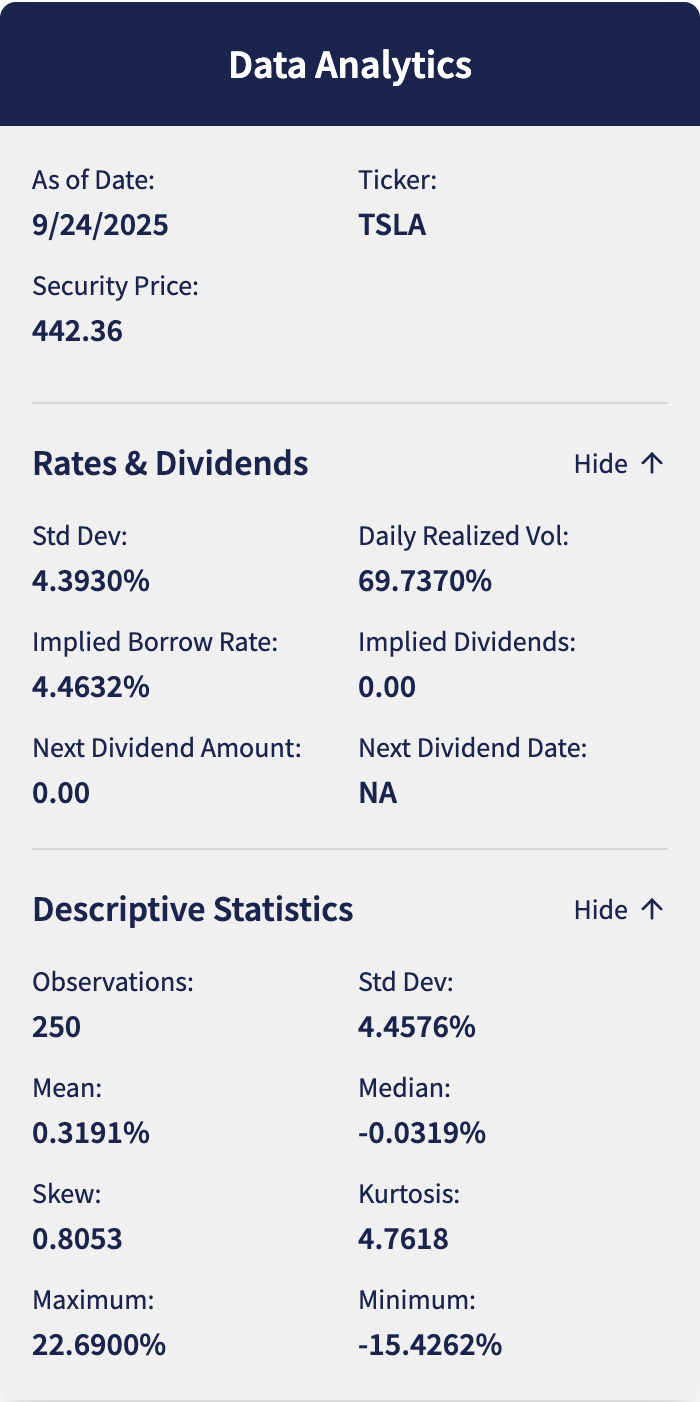This screenshot has width=700, height=1402.
Task: Select the Kurtosis value 4.7618
Action: pos(403,1239)
